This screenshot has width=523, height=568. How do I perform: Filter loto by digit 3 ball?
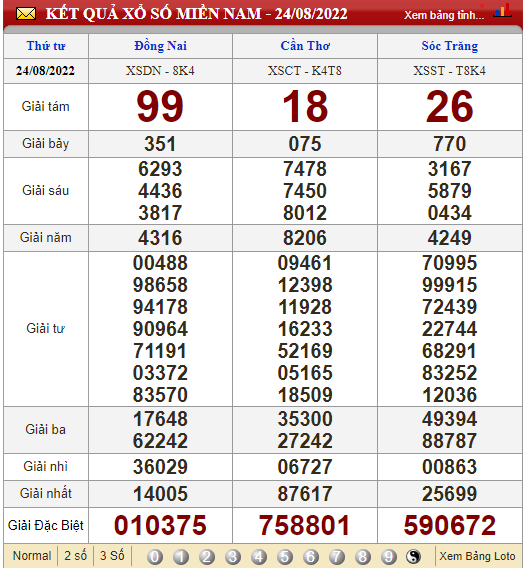coord(233,556)
